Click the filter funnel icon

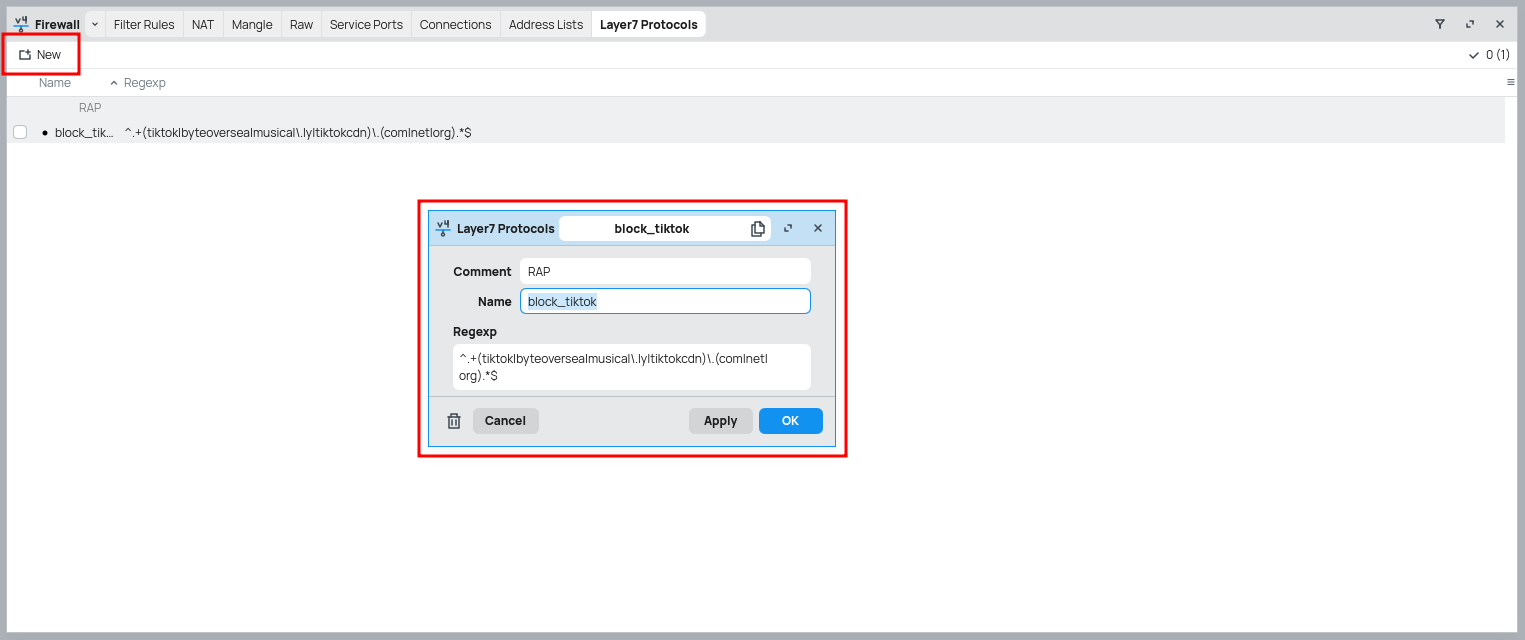pos(1440,24)
